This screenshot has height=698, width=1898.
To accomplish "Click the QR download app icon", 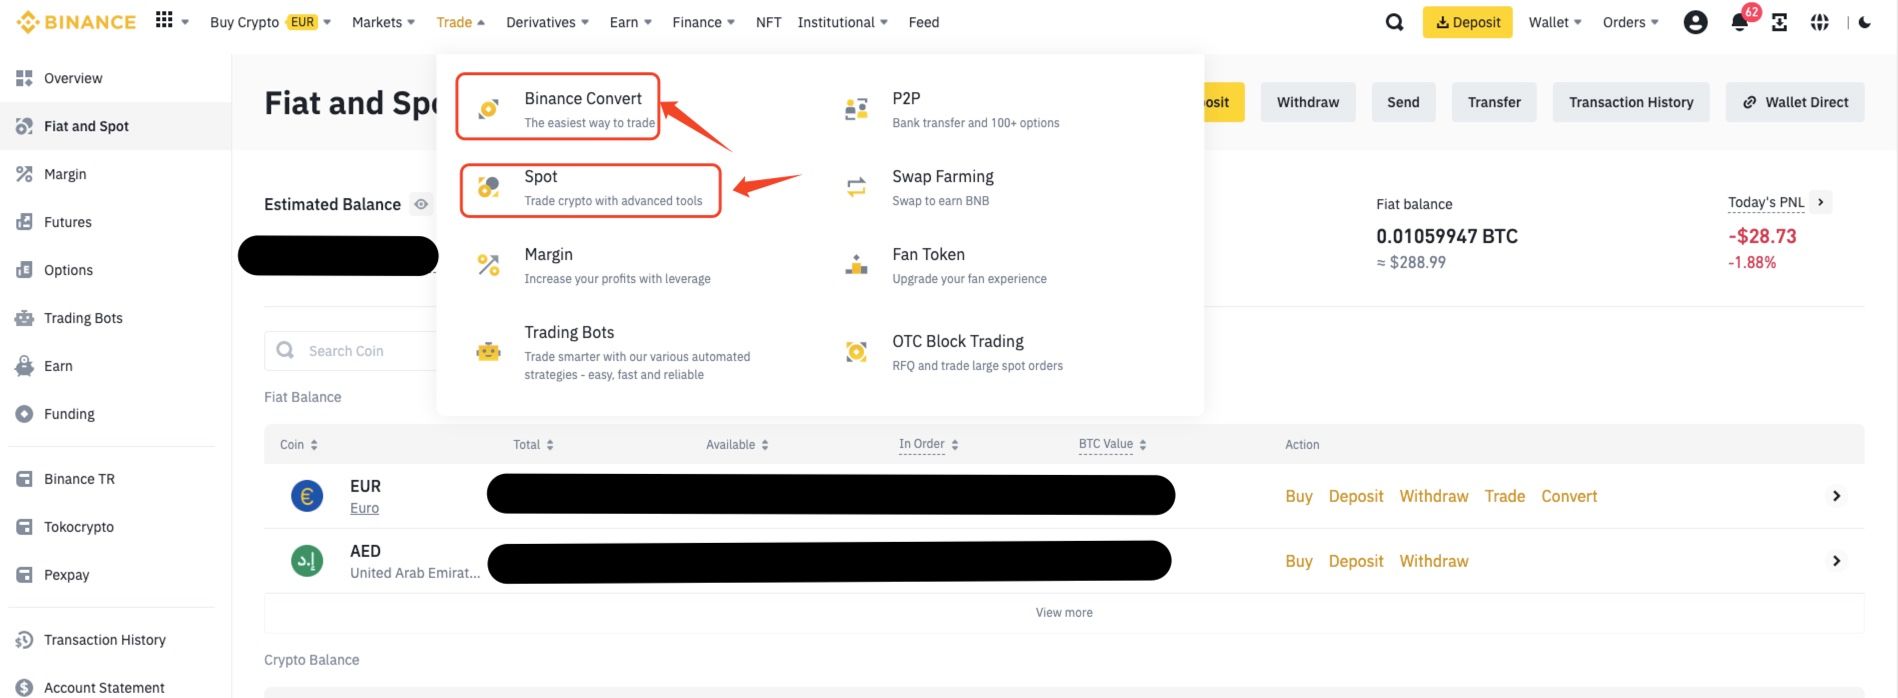I will [1779, 22].
